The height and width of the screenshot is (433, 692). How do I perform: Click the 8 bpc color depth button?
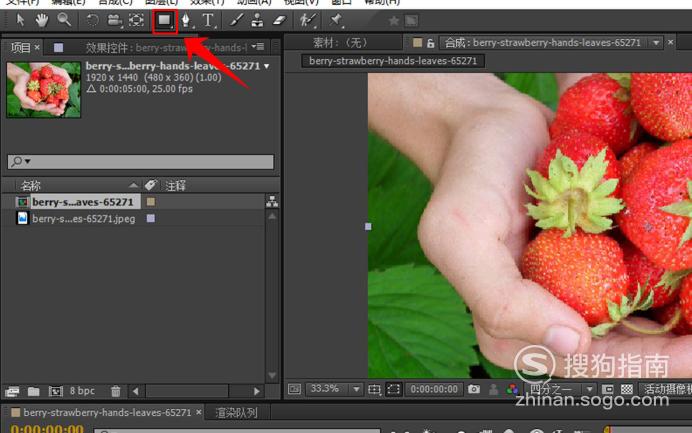tap(82, 391)
